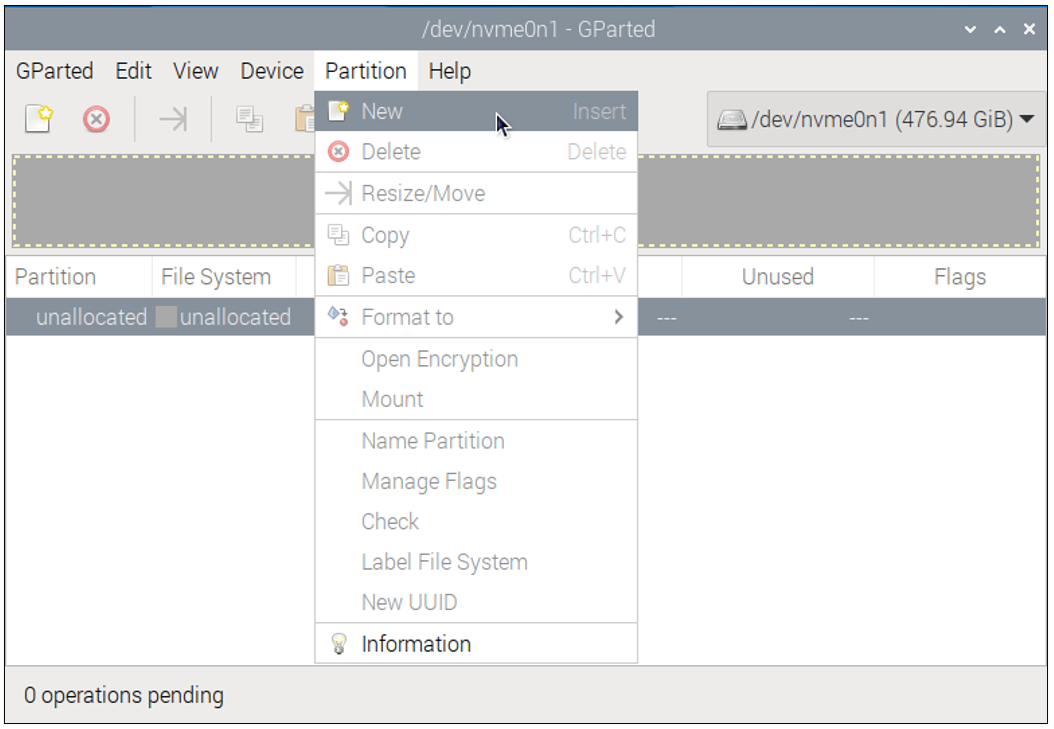Choose New UUID menu entry
The image size is (1054, 729).
click(476, 602)
